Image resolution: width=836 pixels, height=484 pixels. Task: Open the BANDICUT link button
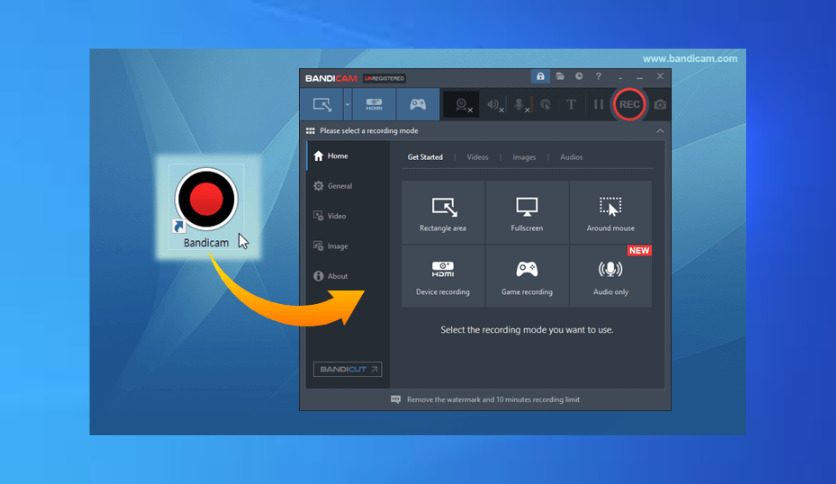(x=348, y=369)
